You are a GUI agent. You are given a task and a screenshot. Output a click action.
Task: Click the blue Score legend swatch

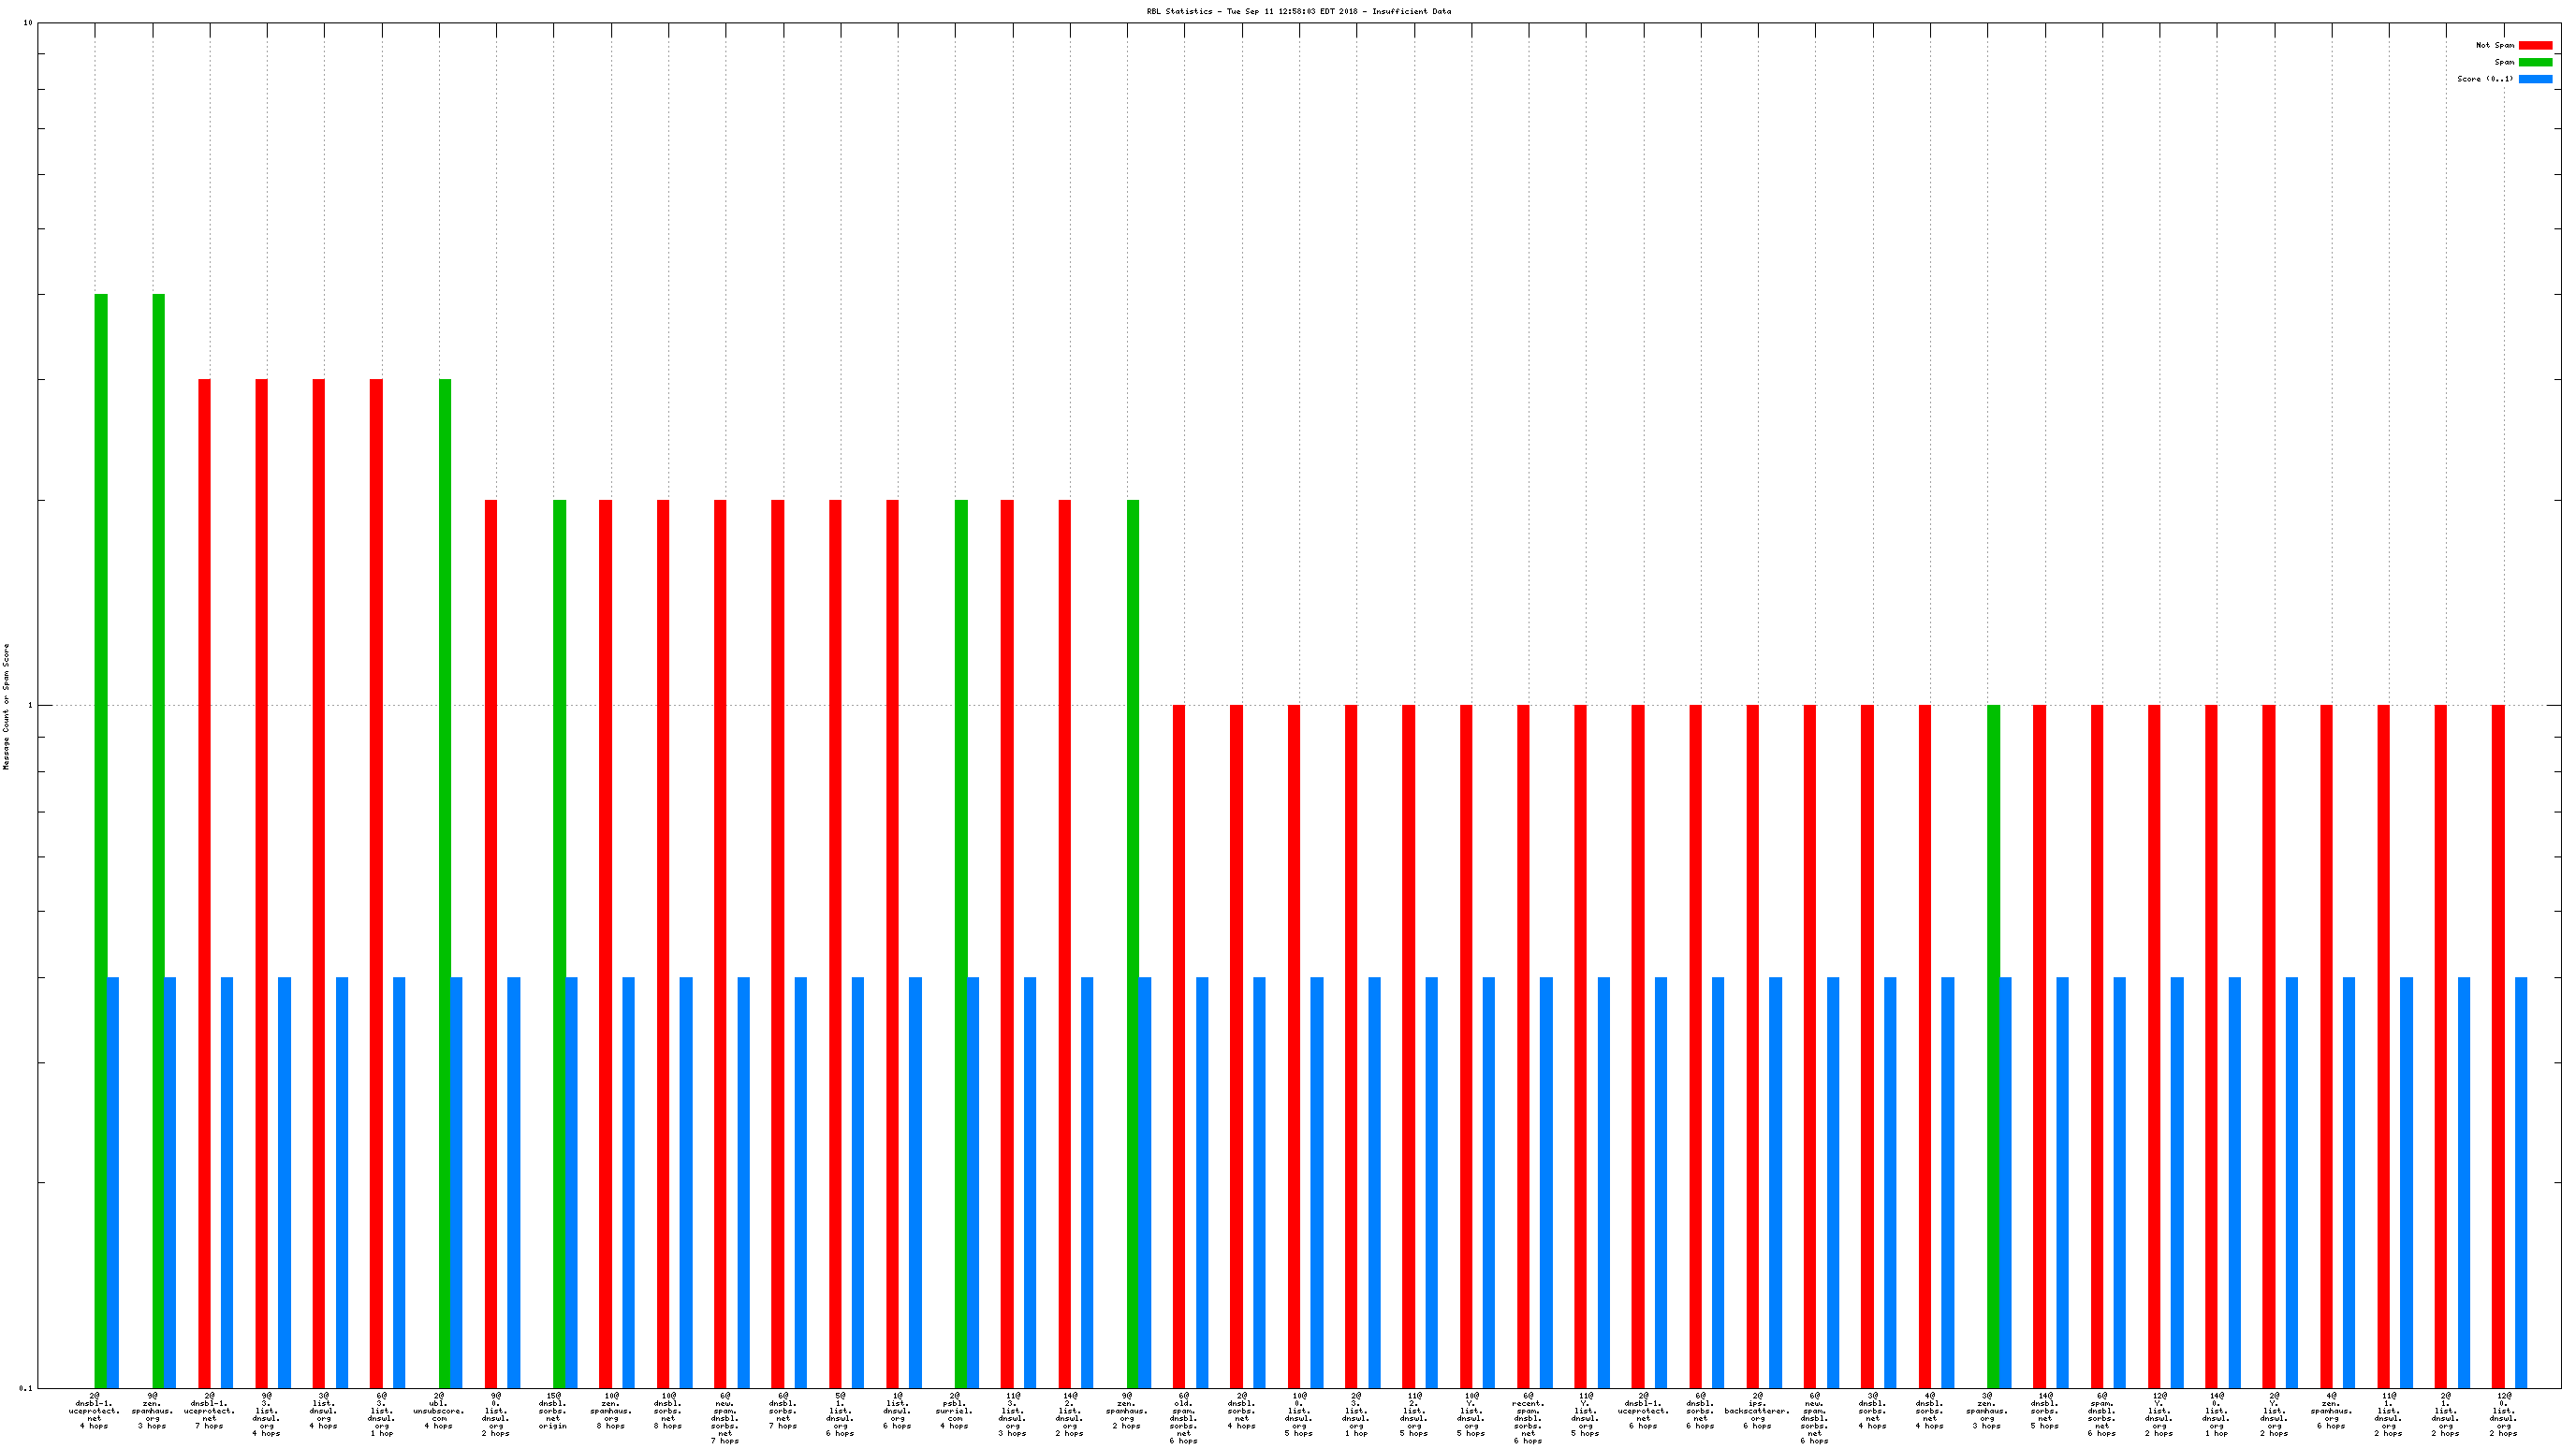click(2534, 79)
